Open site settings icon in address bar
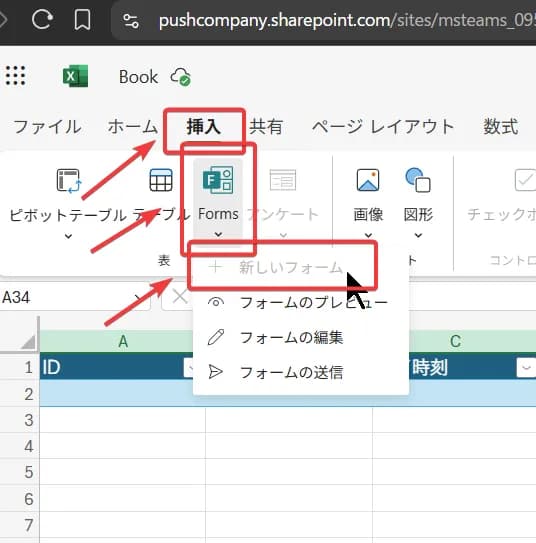Screen dimensions: 536x543 (131, 21)
